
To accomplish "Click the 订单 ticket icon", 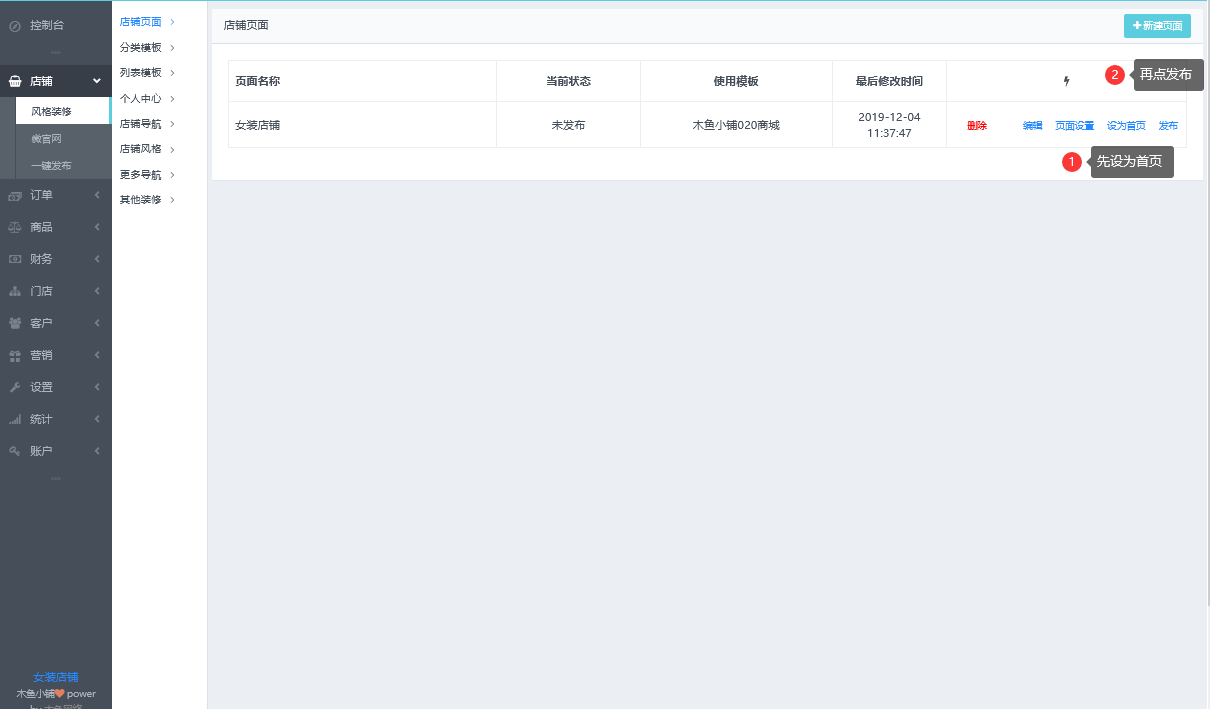I will [x=15, y=195].
